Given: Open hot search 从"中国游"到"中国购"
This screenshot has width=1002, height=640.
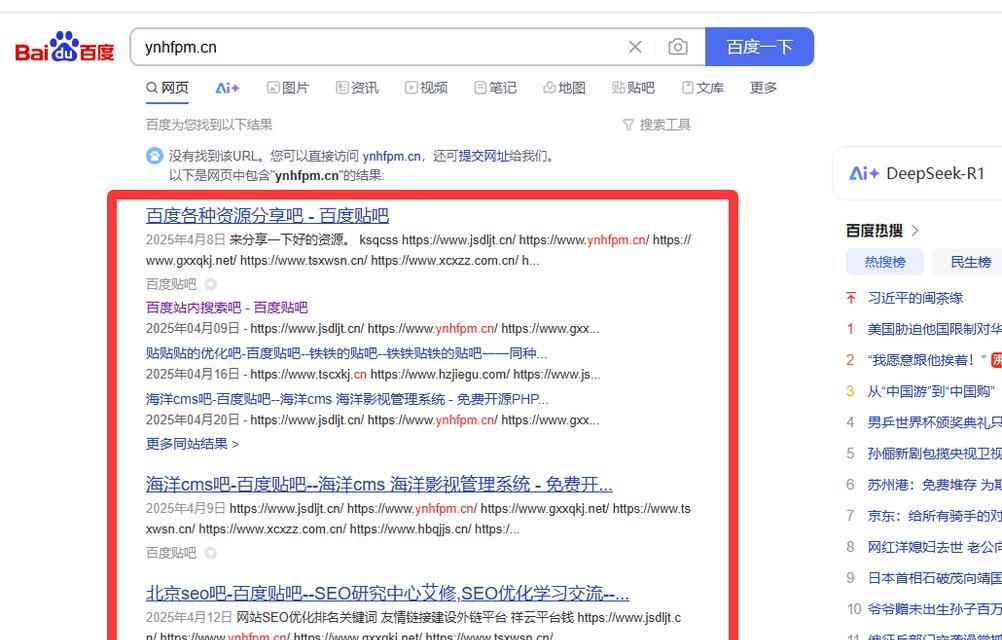Looking at the screenshot, I should (930, 391).
